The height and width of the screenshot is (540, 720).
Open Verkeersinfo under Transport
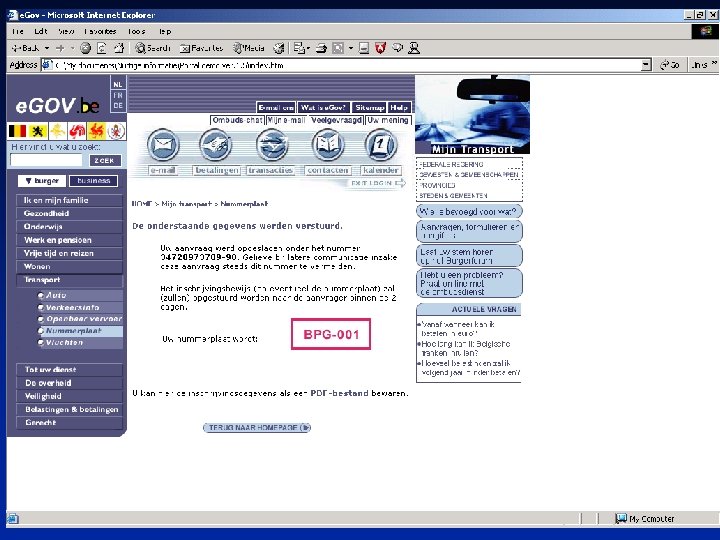point(80,307)
